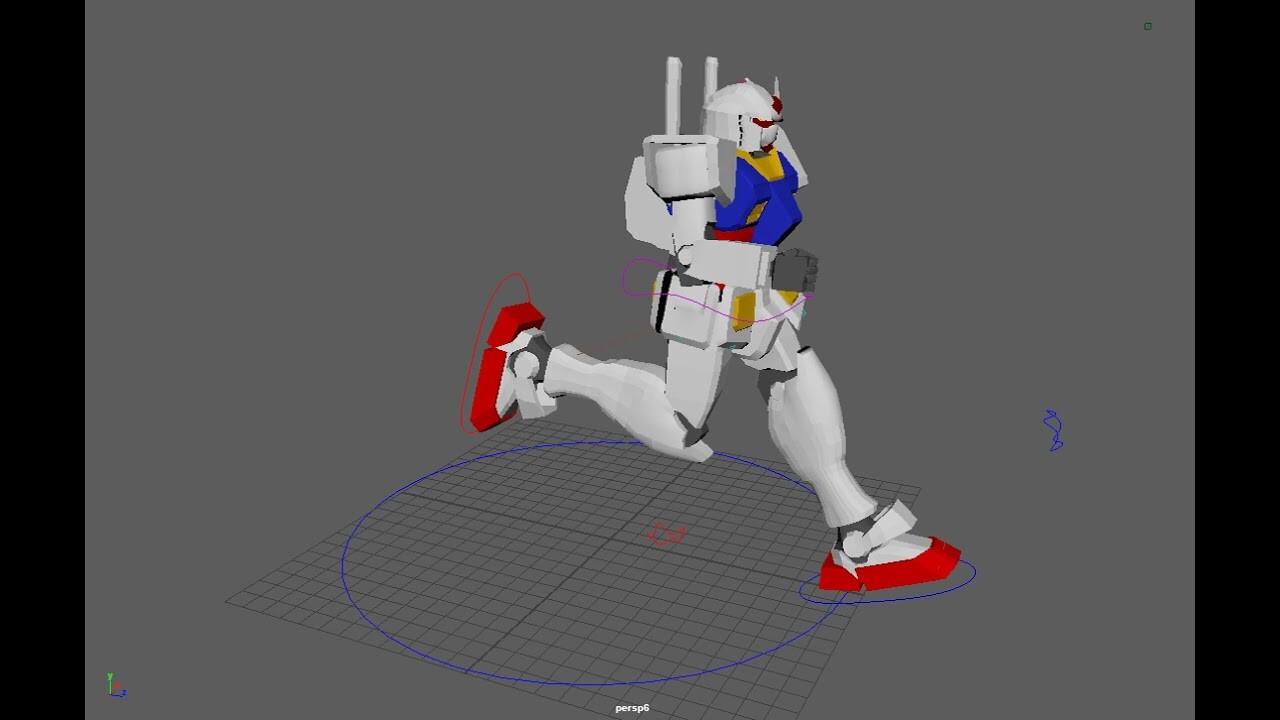This screenshot has height=720, width=1280.
Task: Select the blue squiggle control at the right edge
Action: [x=1055, y=430]
